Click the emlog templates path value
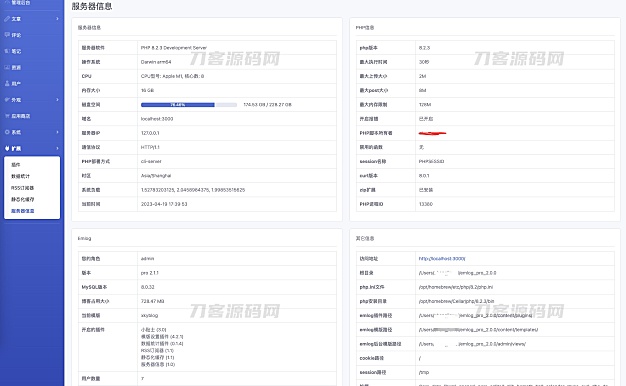 tap(478, 330)
